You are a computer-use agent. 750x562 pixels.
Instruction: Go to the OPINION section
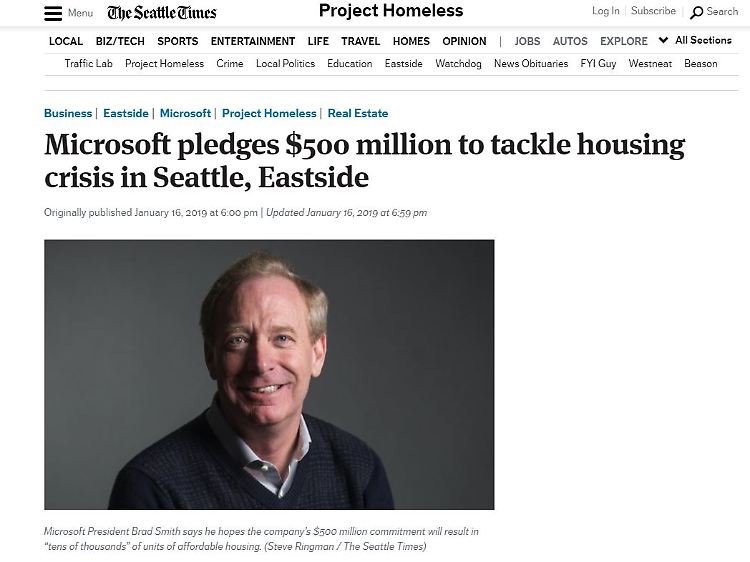464,41
